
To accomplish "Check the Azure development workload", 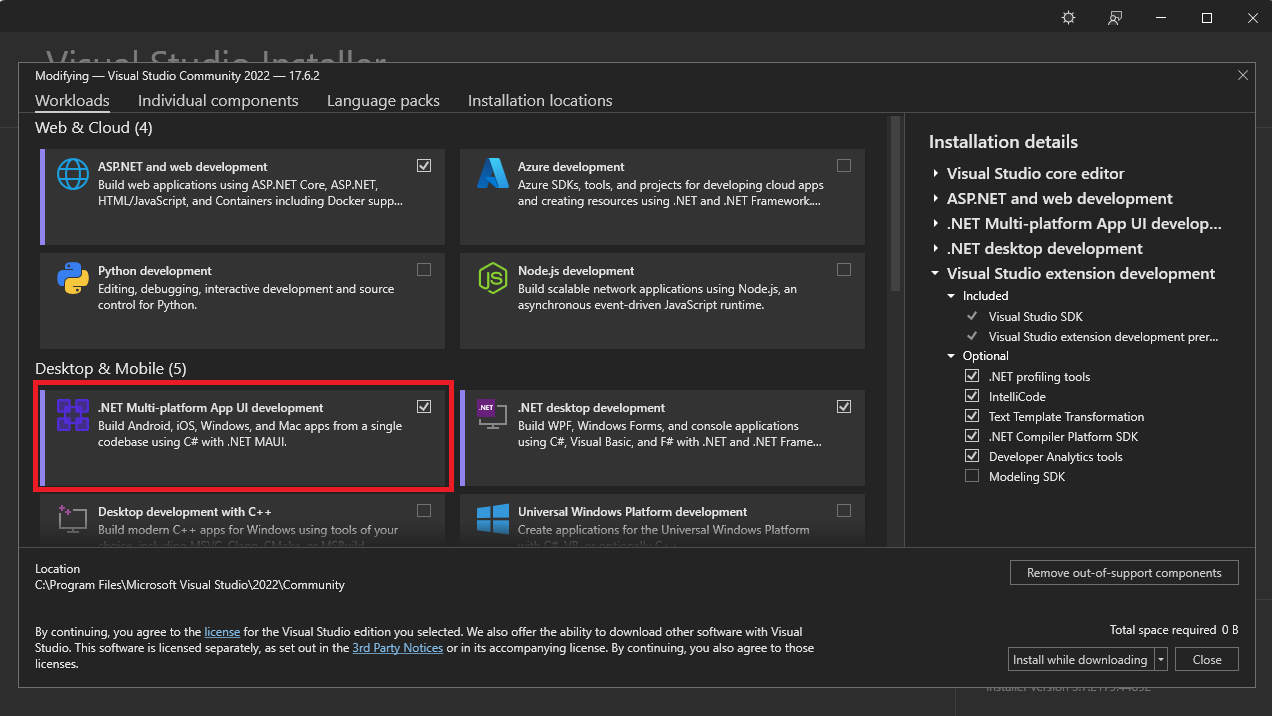I will (844, 166).
